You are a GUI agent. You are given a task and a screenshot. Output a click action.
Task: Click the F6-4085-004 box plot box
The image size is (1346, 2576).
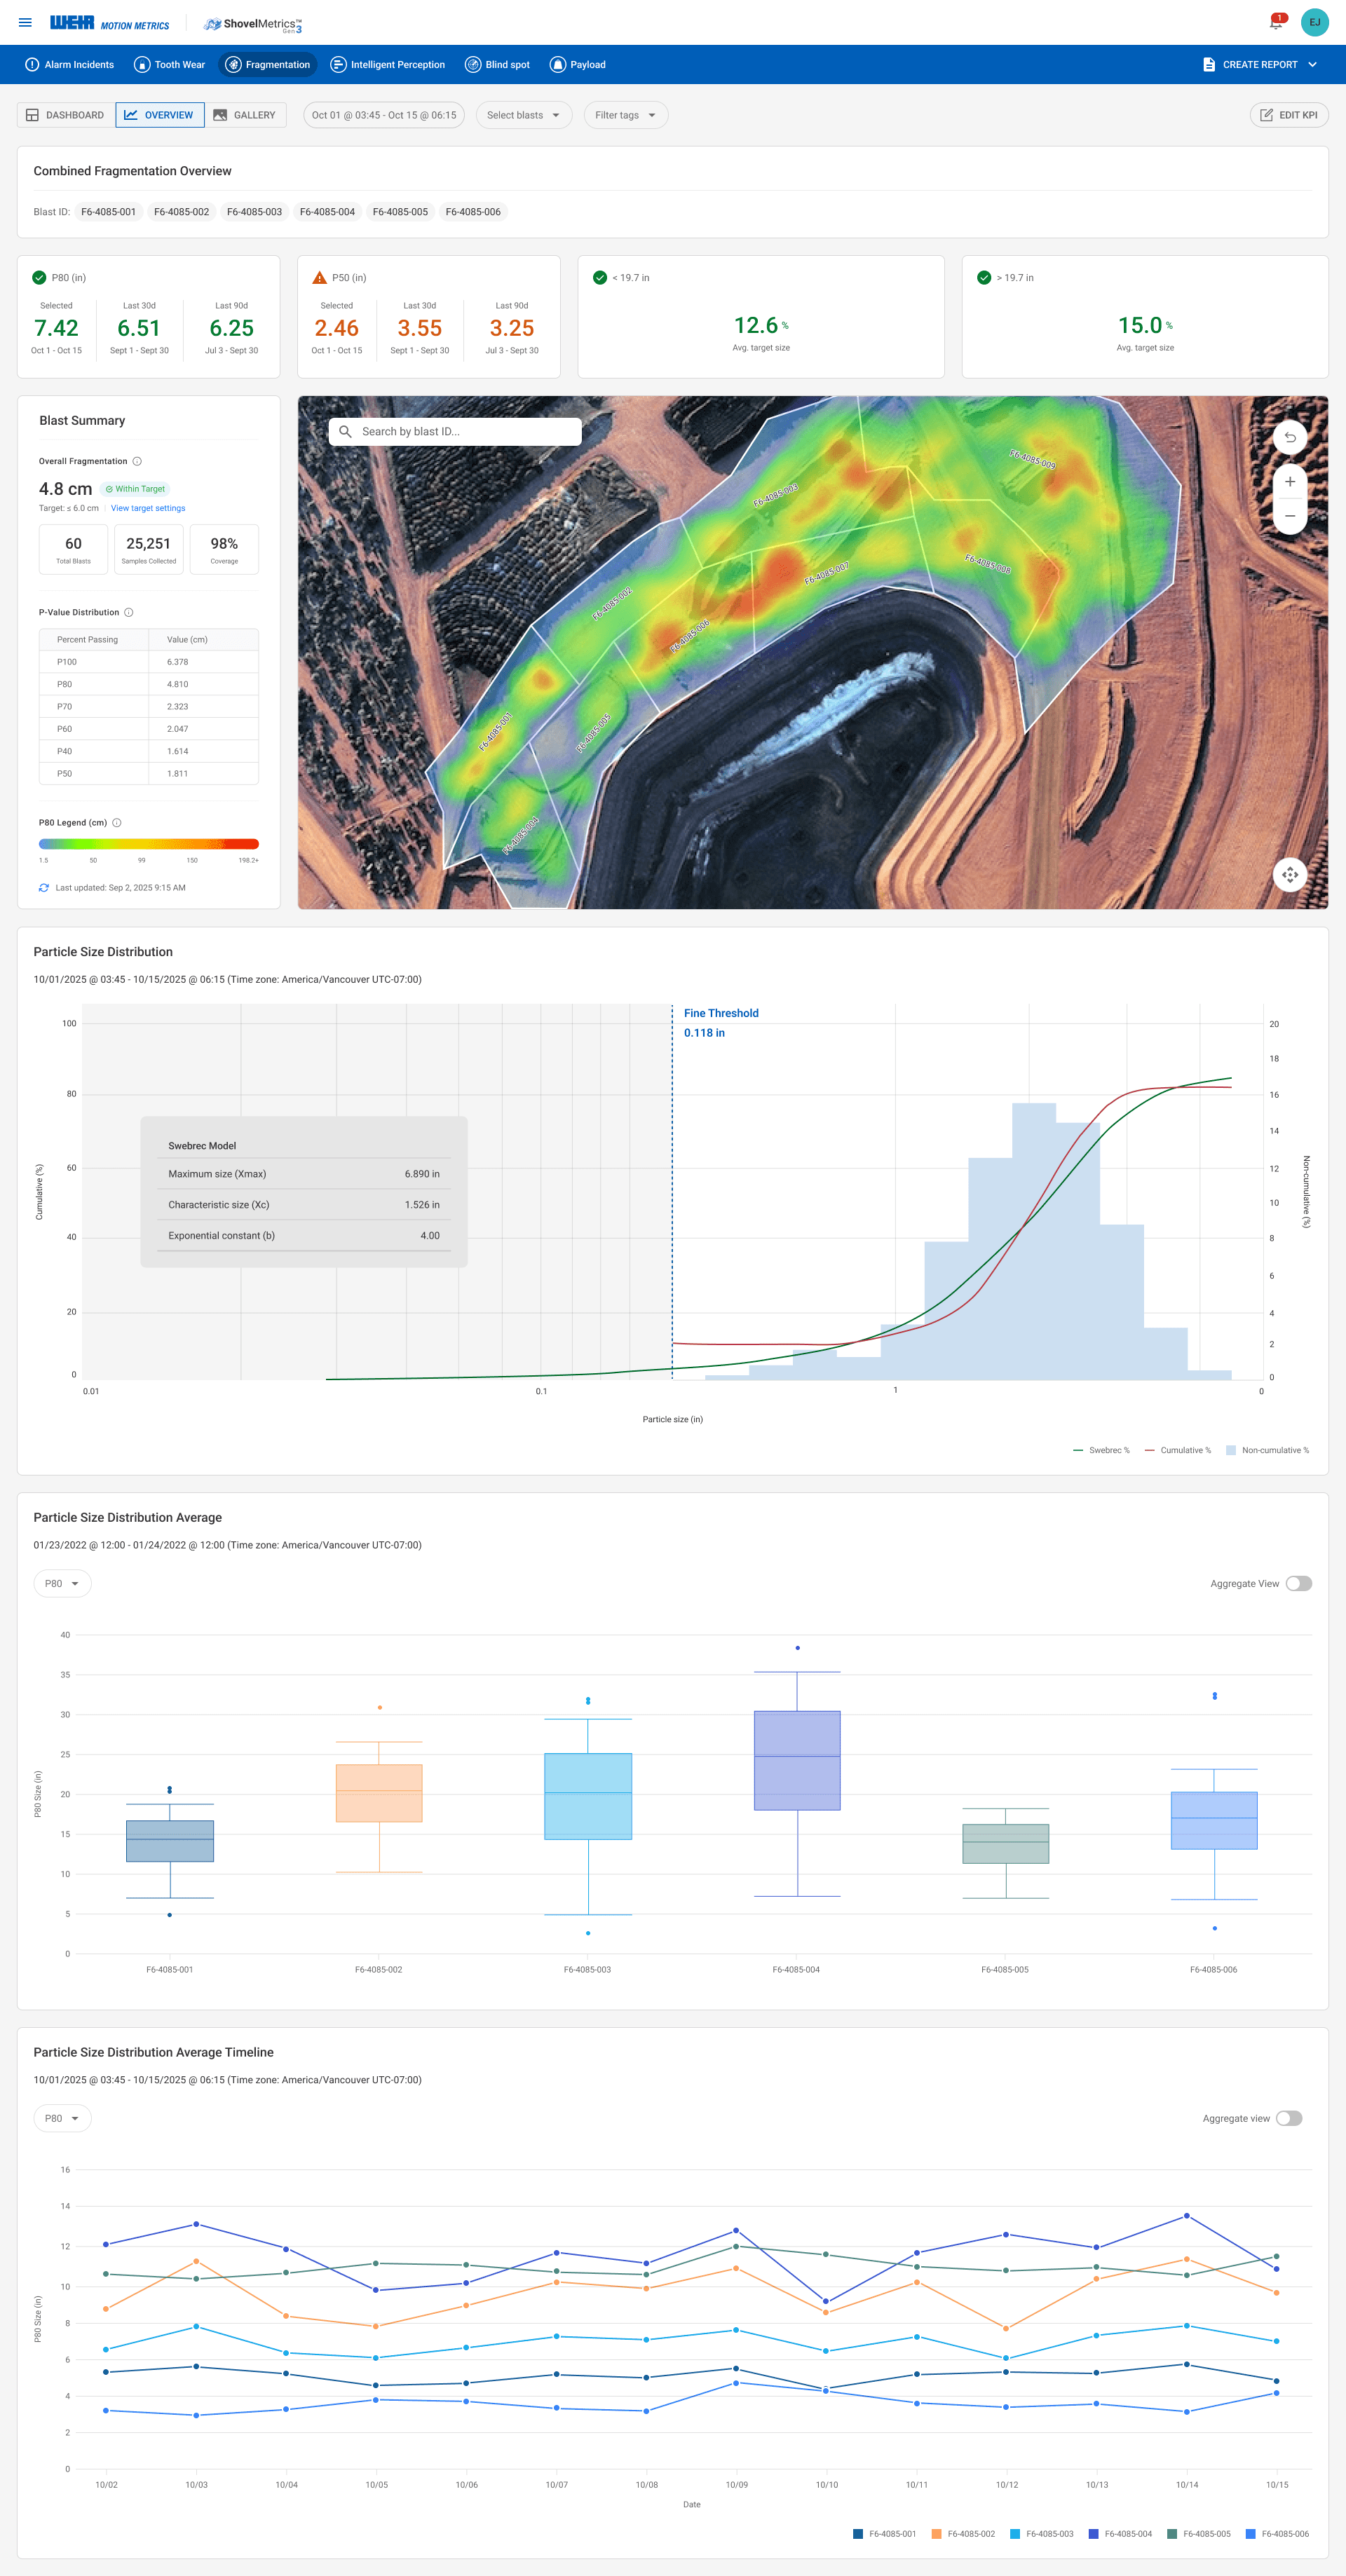tap(797, 1760)
